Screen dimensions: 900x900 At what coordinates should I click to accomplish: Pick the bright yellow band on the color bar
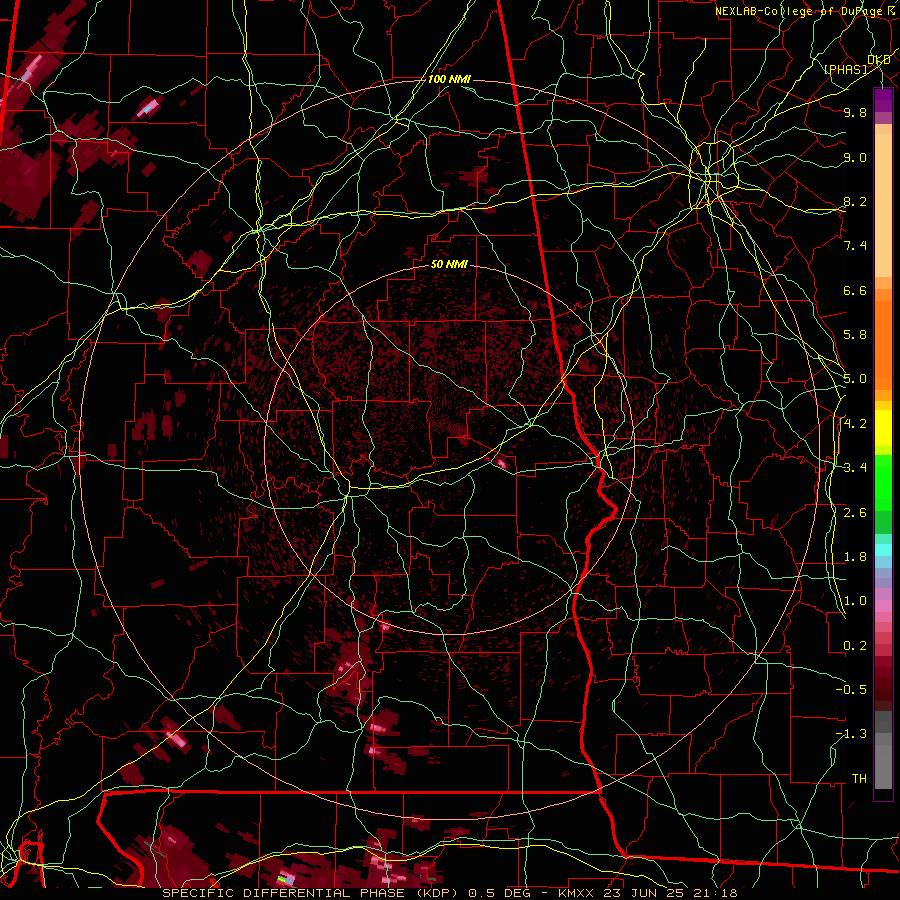[883, 428]
